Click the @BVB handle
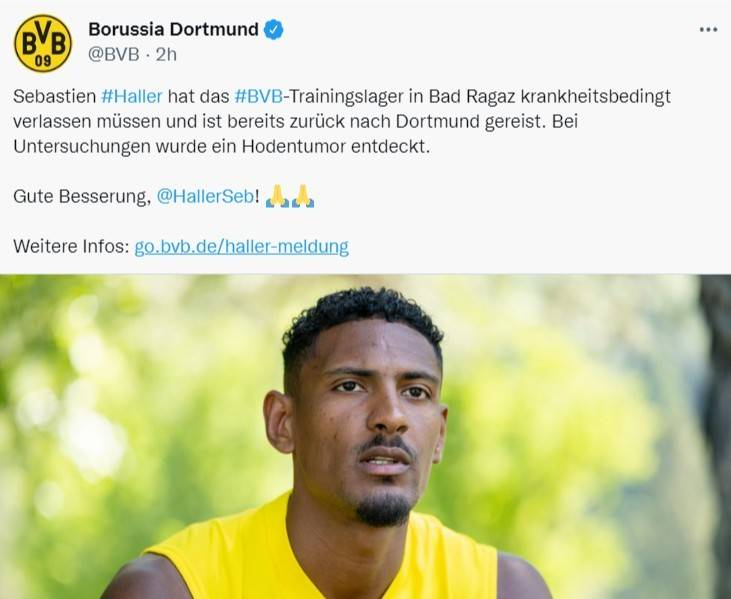 (x=114, y=55)
